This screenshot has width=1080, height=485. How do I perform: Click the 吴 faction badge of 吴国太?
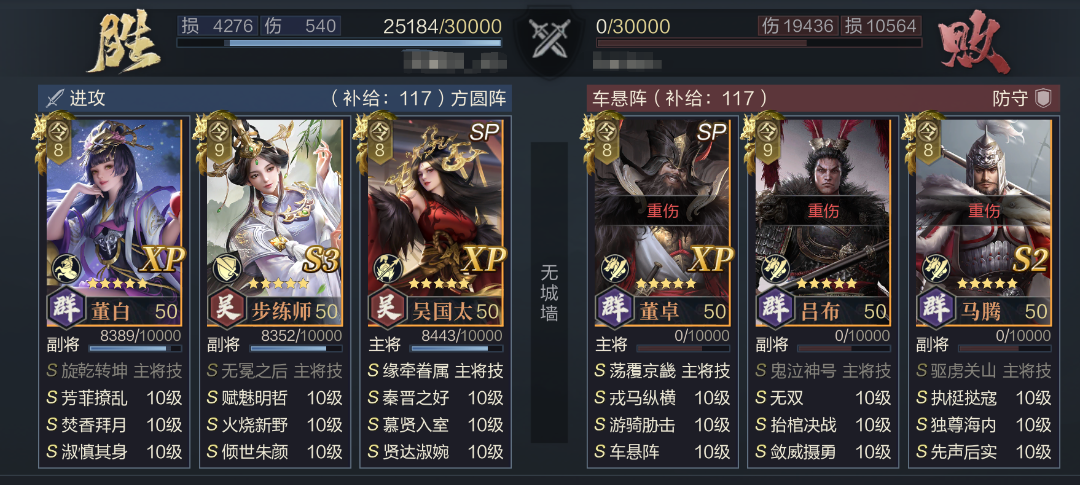(x=388, y=307)
